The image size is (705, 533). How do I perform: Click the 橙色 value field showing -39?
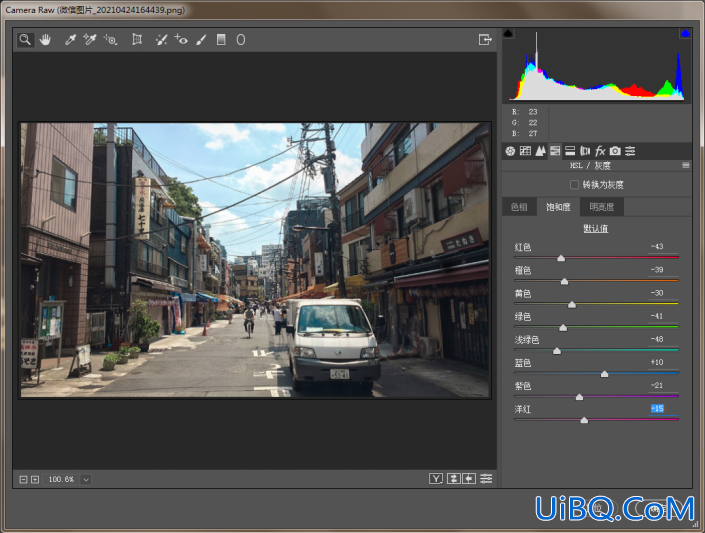tap(663, 270)
